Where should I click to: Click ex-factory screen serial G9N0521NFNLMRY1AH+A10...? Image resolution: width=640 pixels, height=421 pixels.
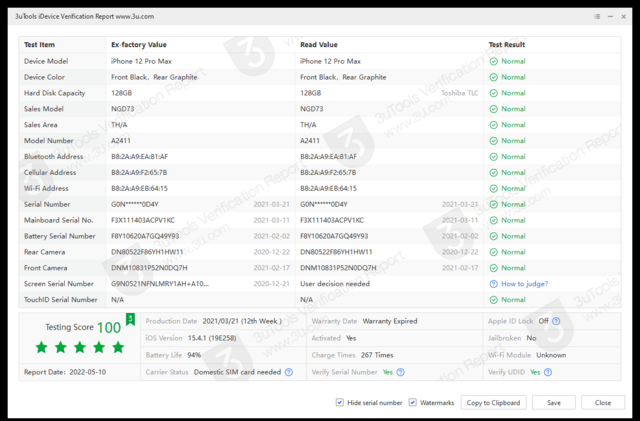coord(160,284)
